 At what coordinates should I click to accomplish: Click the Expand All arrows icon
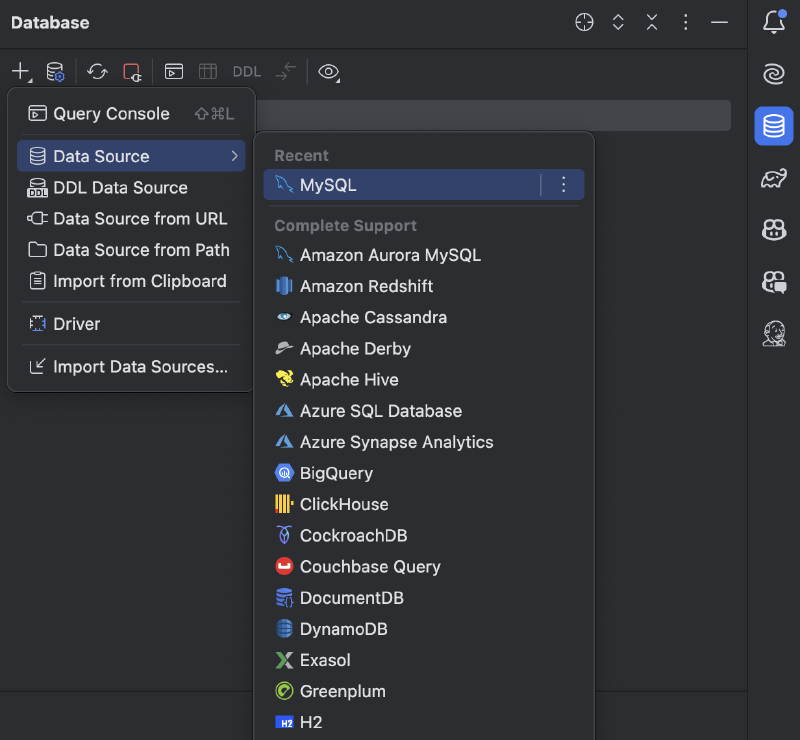[618, 22]
